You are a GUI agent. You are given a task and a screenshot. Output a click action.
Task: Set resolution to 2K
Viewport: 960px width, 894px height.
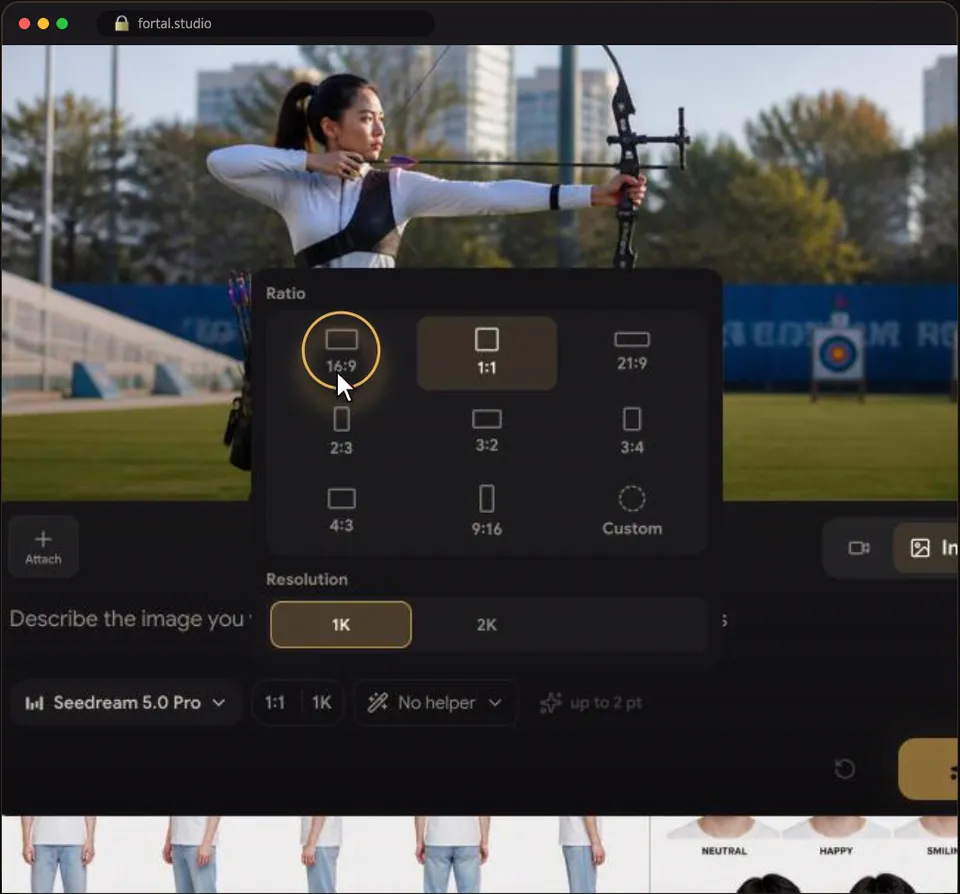pos(487,625)
